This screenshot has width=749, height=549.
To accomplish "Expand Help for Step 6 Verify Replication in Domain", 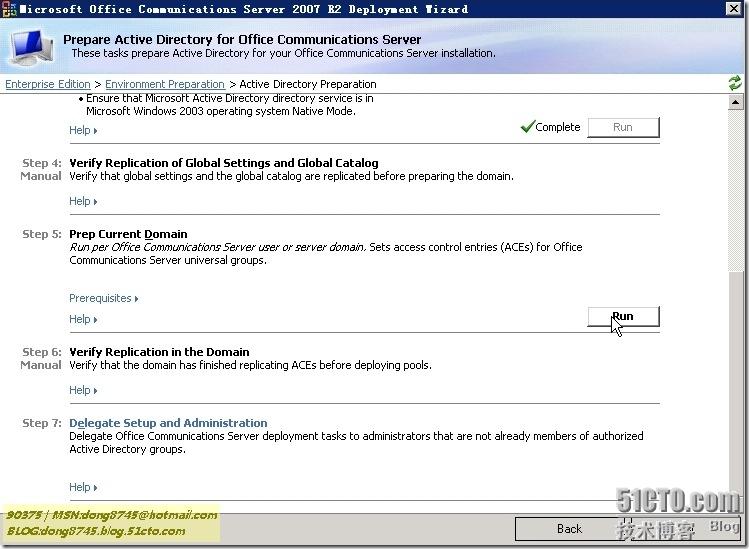I will point(83,390).
